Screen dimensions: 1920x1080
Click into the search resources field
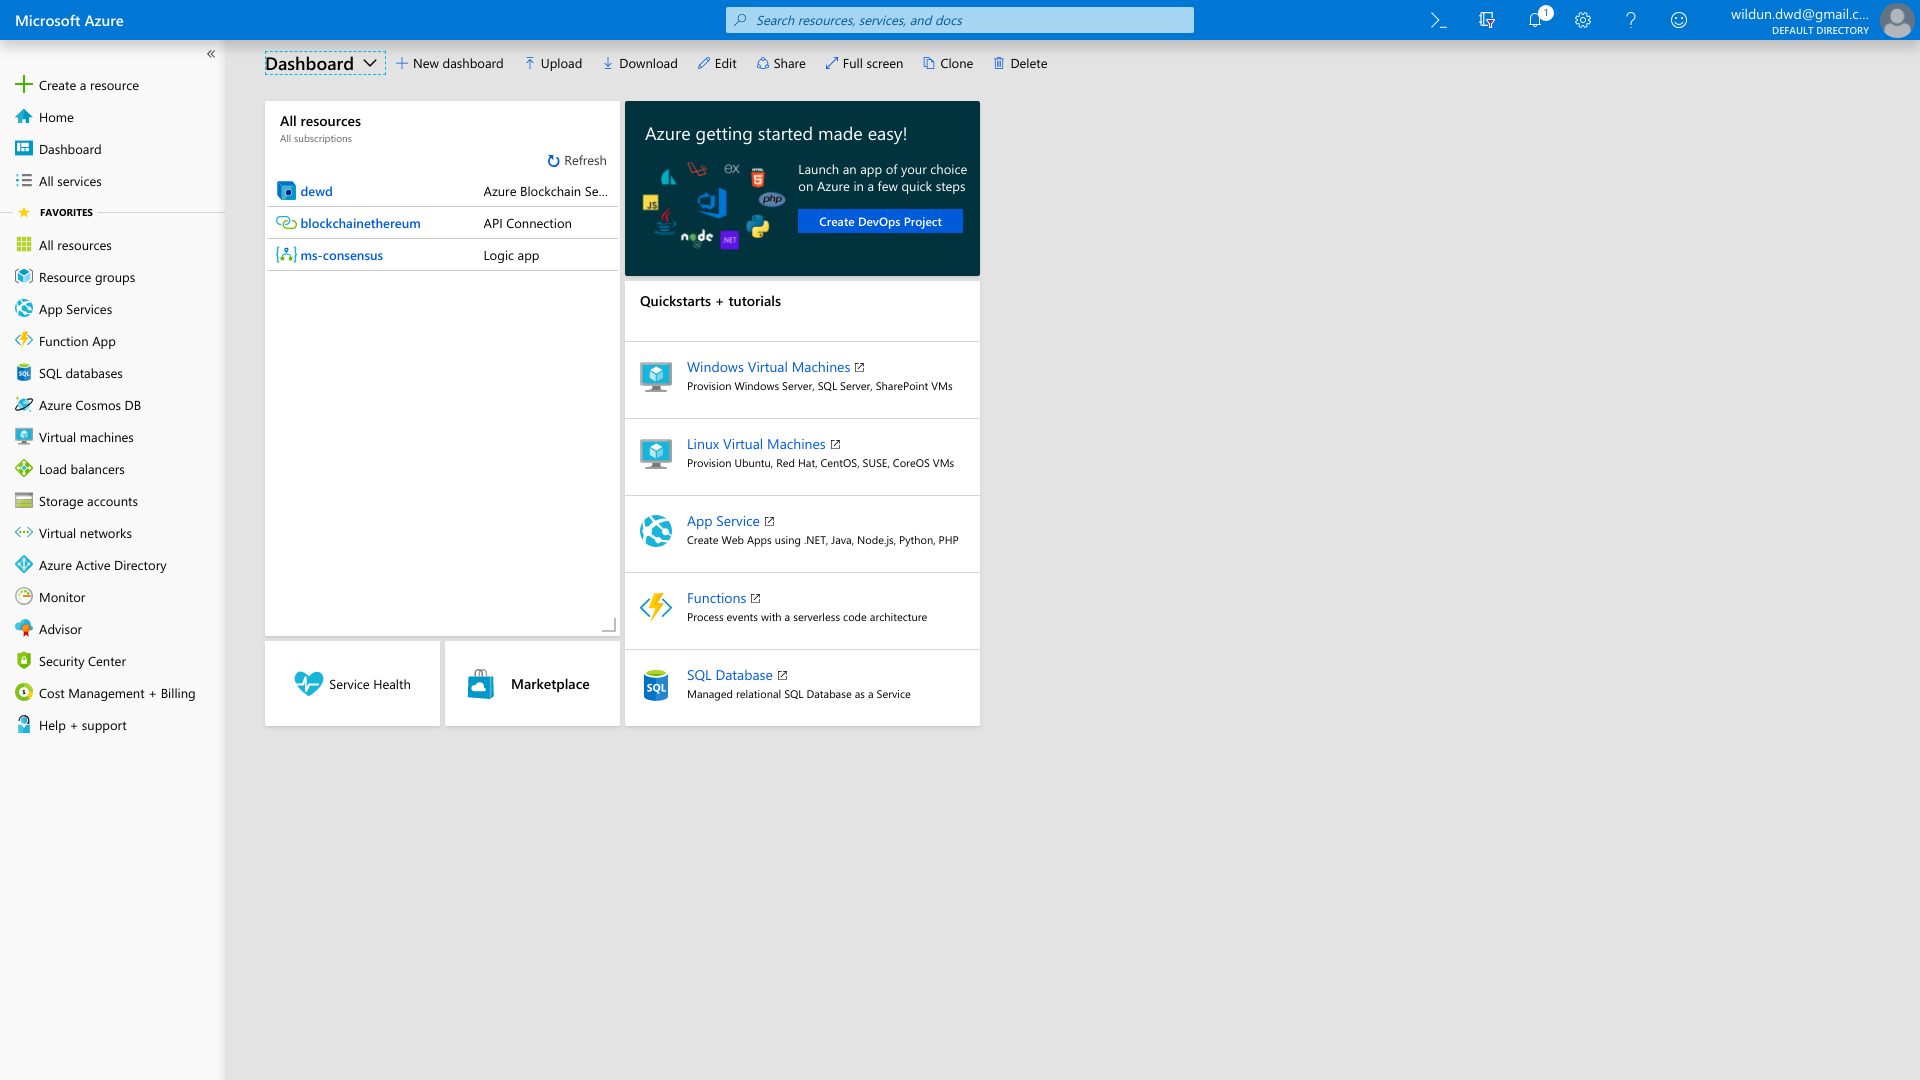[x=960, y=20]
